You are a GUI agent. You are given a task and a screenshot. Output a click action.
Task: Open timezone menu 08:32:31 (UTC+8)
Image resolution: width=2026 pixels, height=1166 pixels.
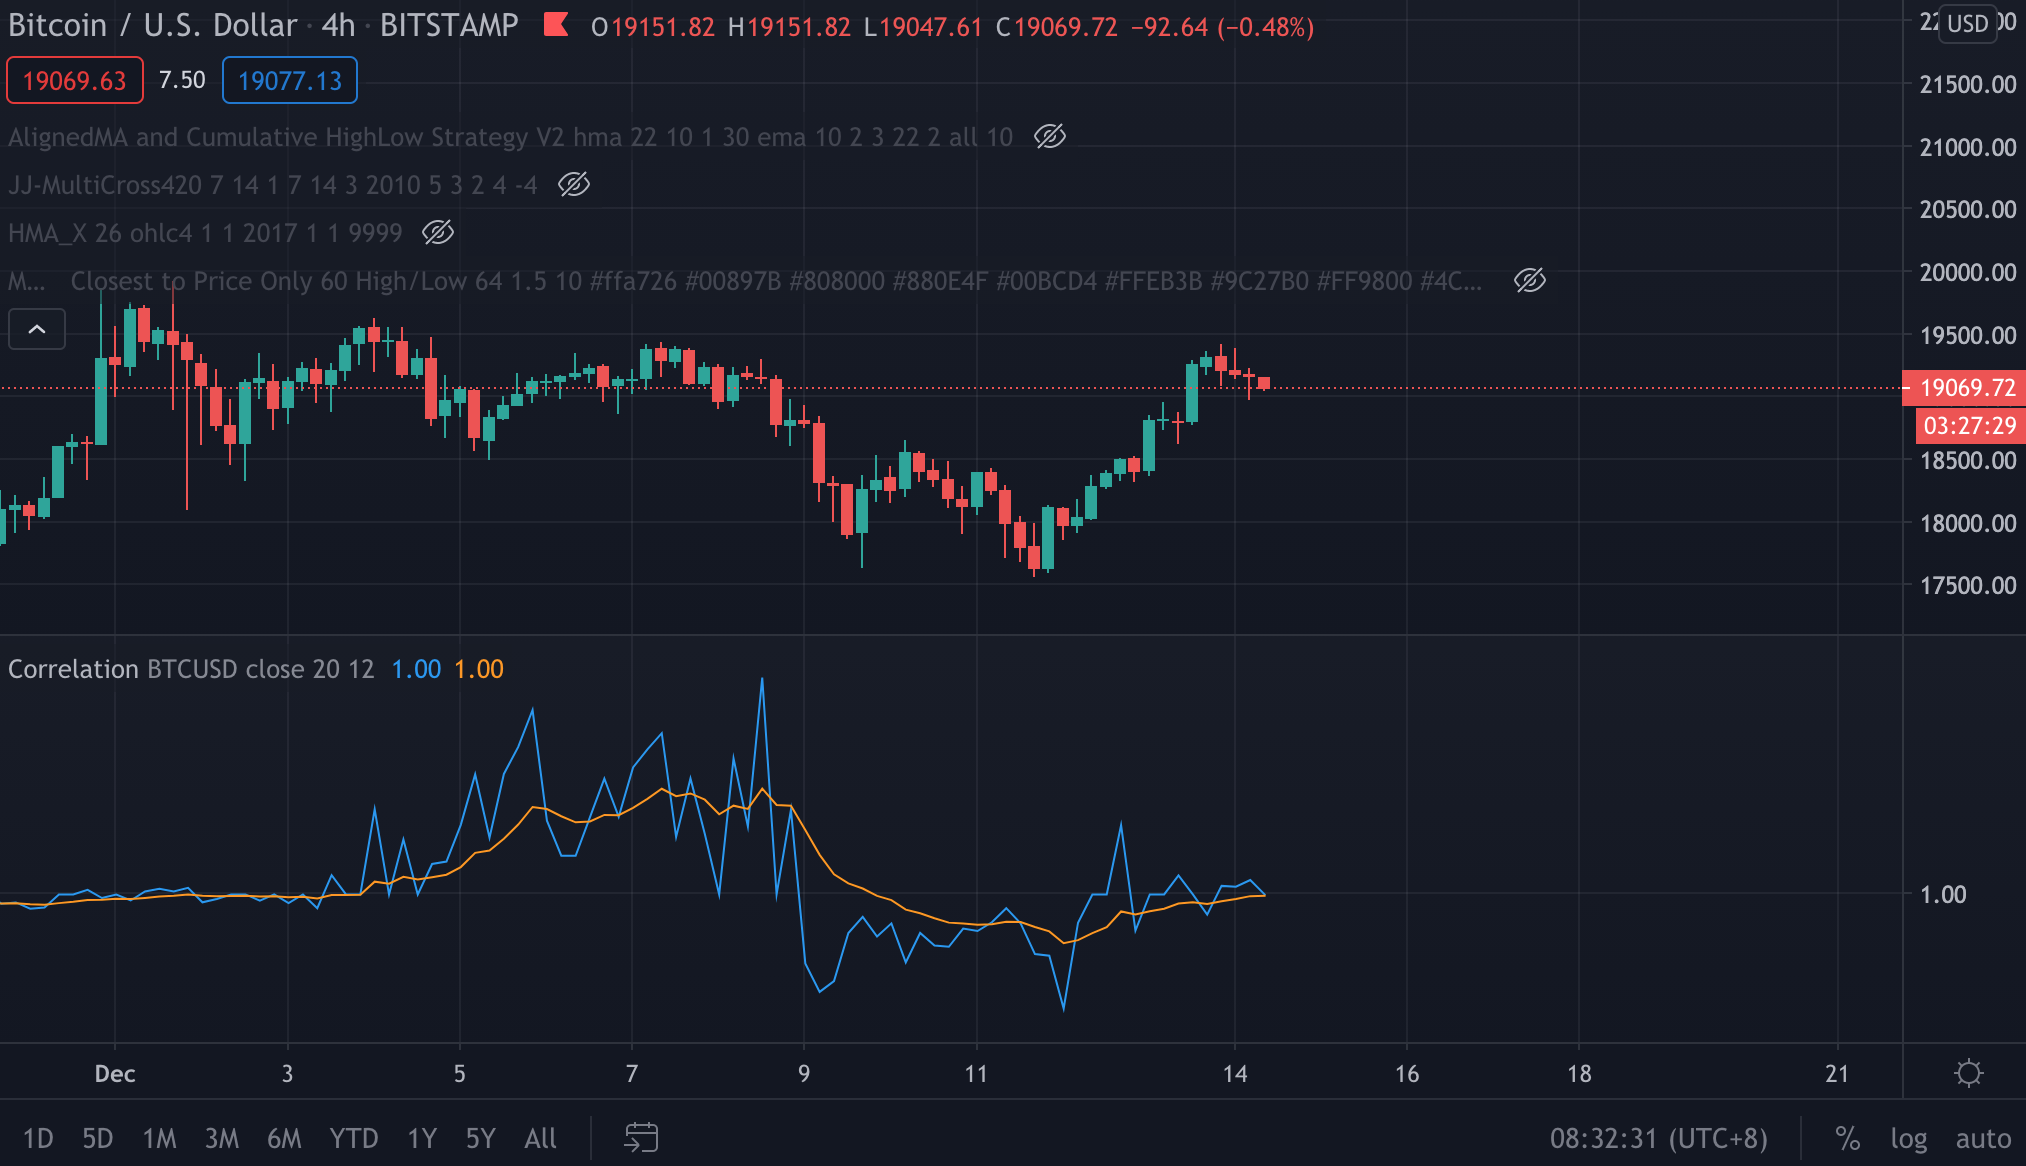tap(1659, 1138)
